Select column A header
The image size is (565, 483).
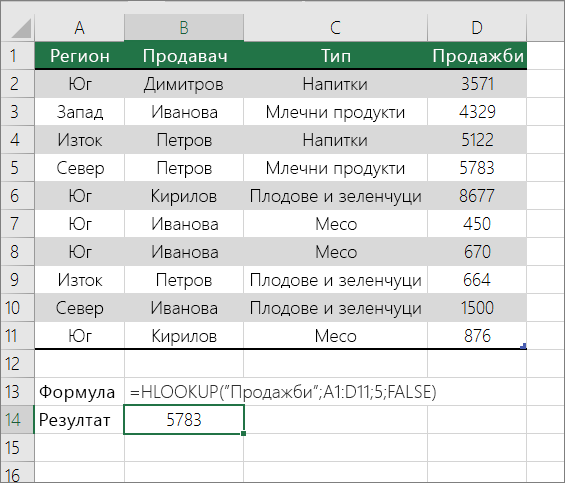point(80,28)
